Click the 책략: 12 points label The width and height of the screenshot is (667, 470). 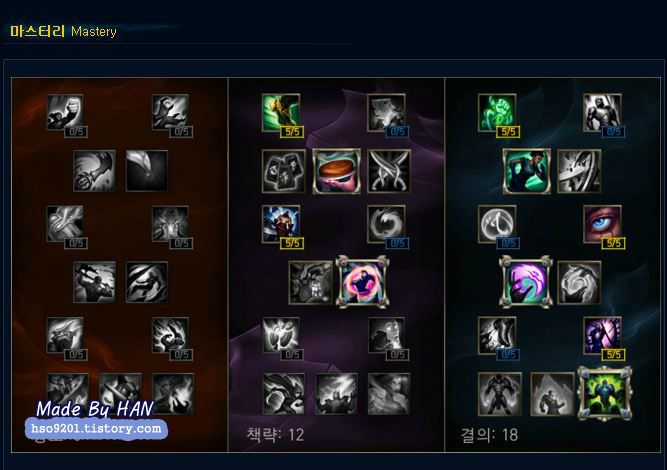(275, 435)
